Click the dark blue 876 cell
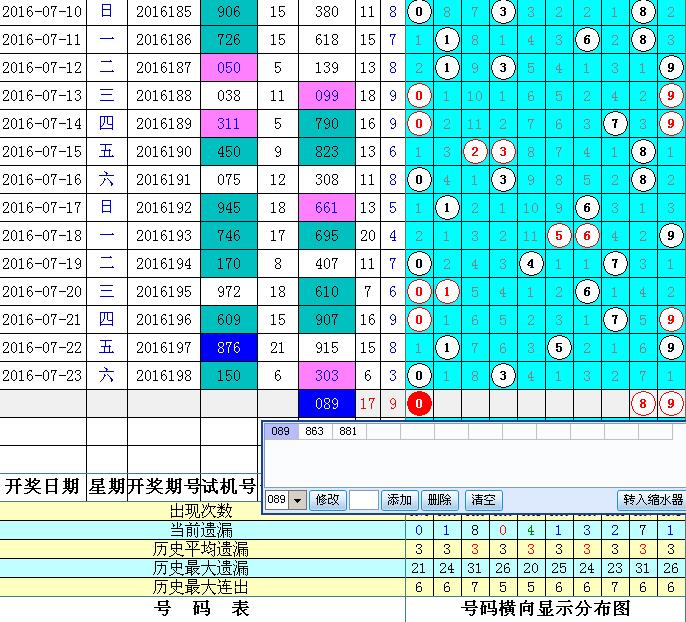The image size is (686, 622). point(227,348)
